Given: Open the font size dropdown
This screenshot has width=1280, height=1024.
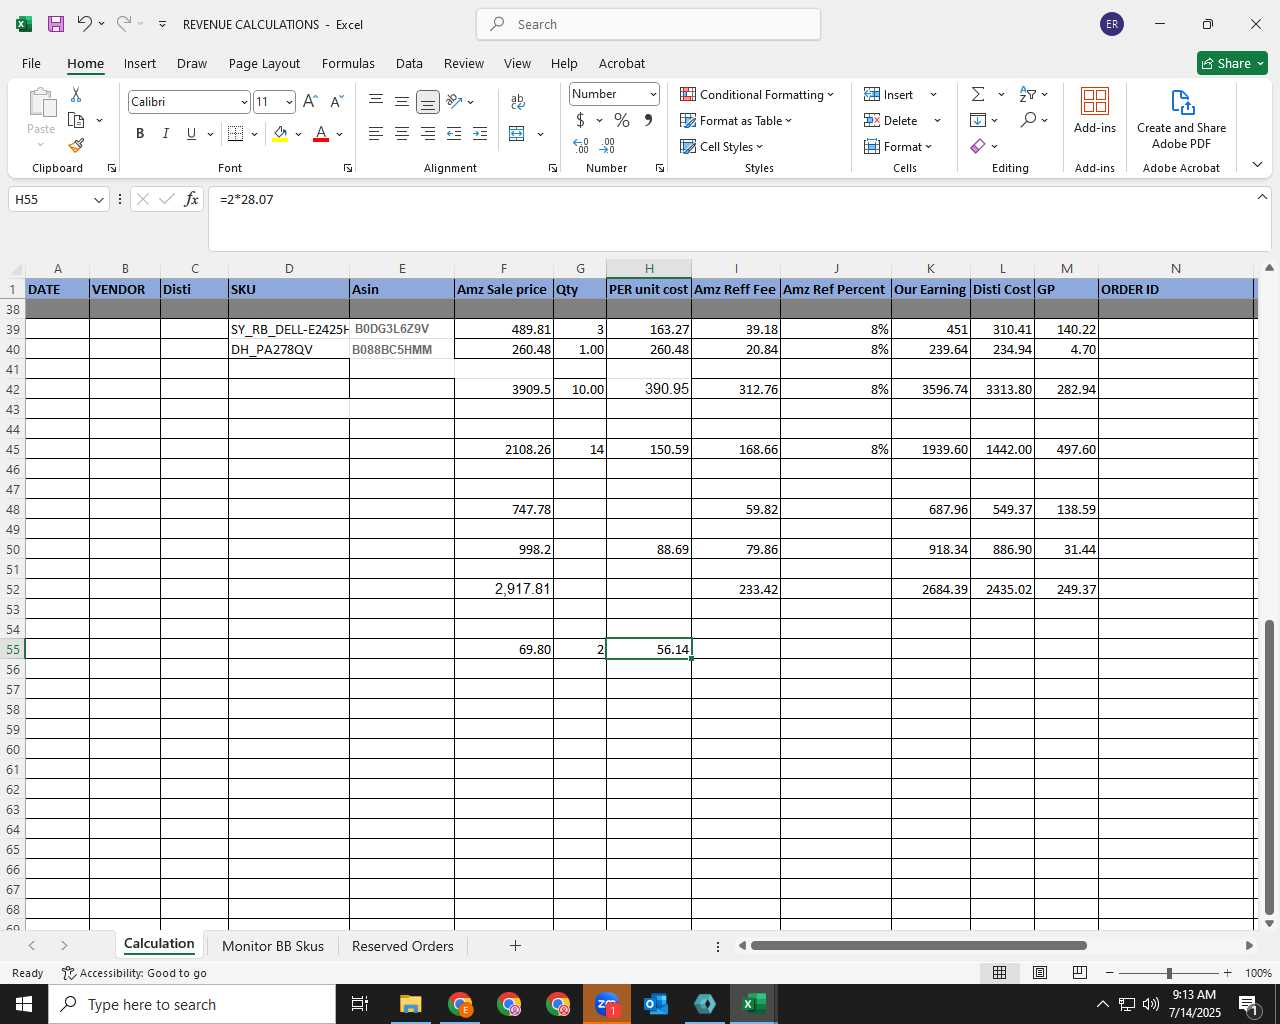Looking at the screenshot, I should coord(289,102).
